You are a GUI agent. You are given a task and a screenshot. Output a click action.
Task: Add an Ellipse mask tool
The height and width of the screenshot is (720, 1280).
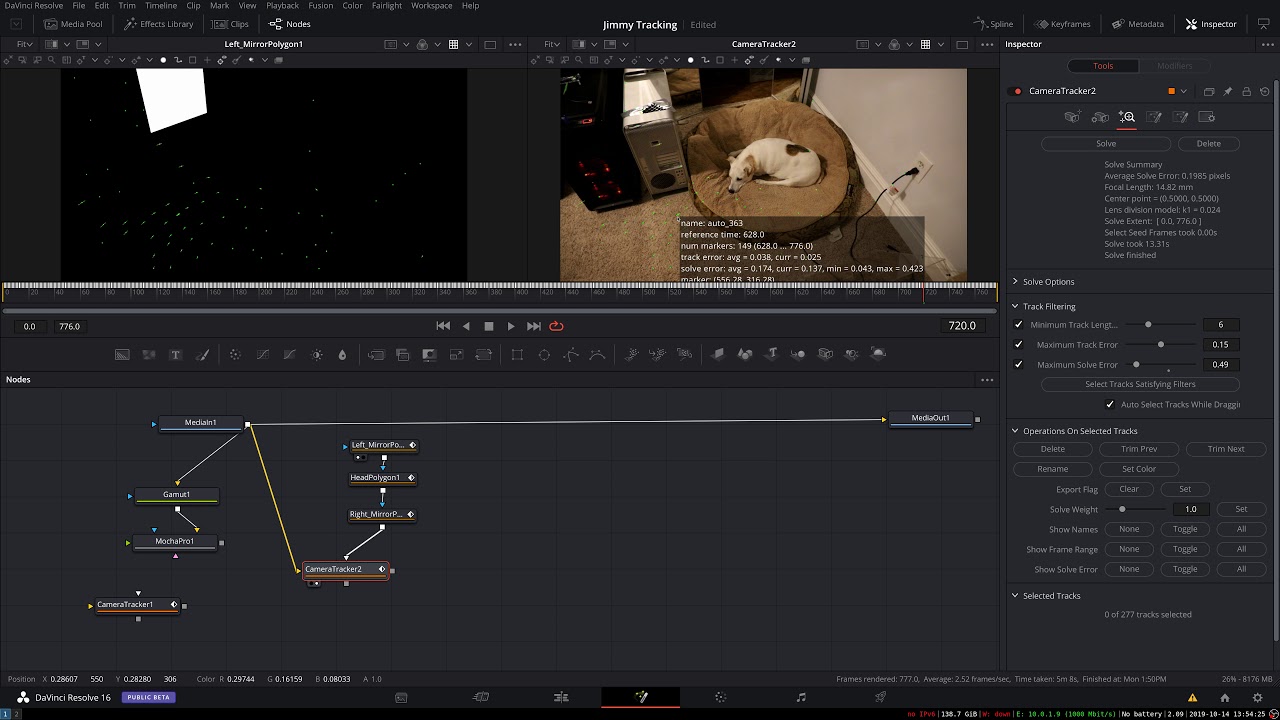[x=544, y=355]
